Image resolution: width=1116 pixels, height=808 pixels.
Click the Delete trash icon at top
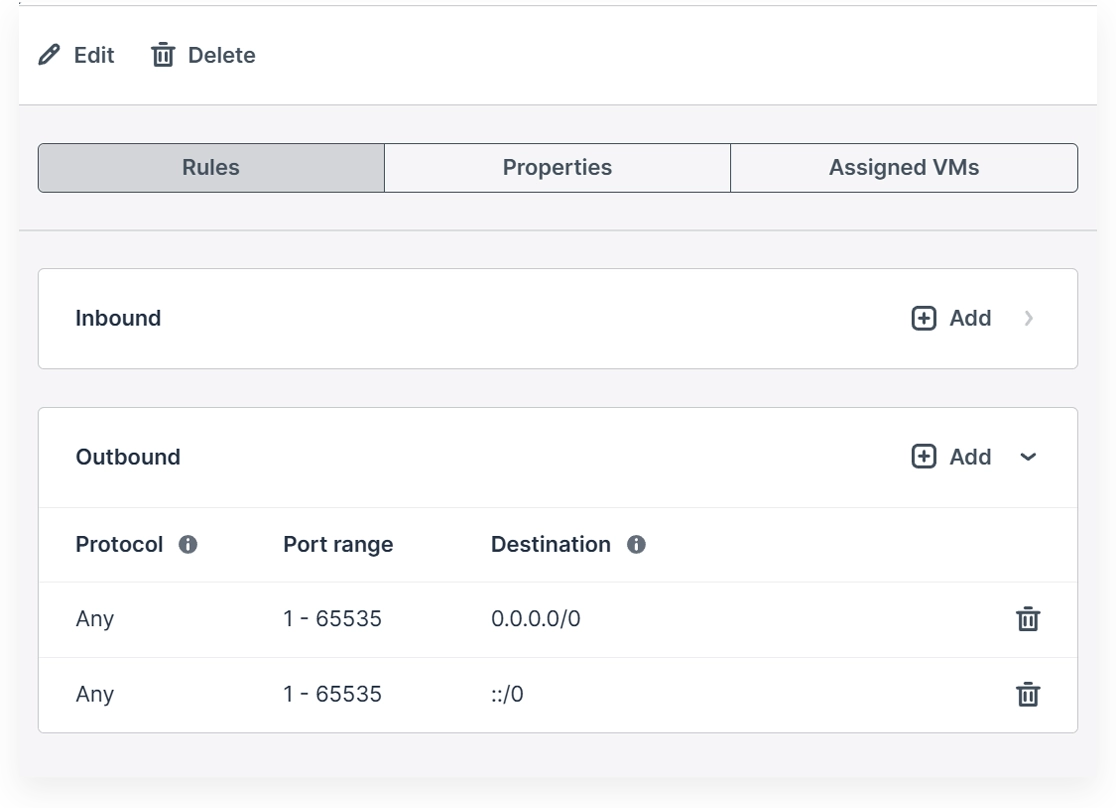(162, 55)
